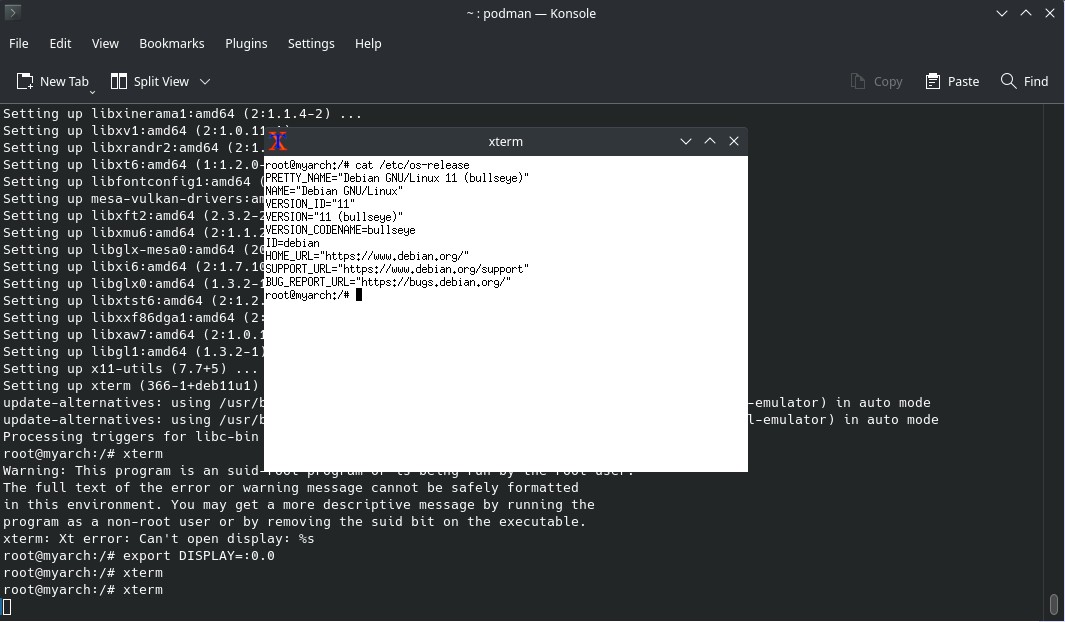1065x622 pixels.
Task: Click 'Setting up xterm (366-1+deb11u1)' line
Action: [131, 385]
